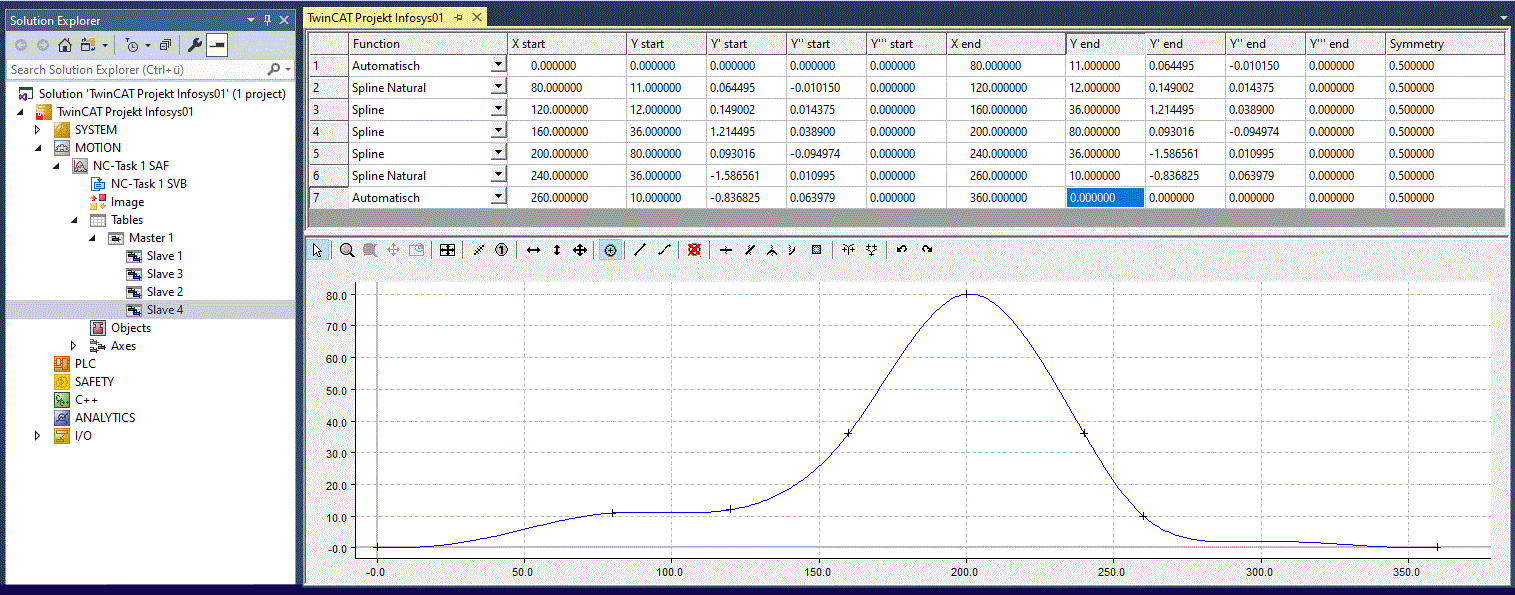Click the redo arrow in graph toolbar
1515x595 pixels.
point(927,250)
